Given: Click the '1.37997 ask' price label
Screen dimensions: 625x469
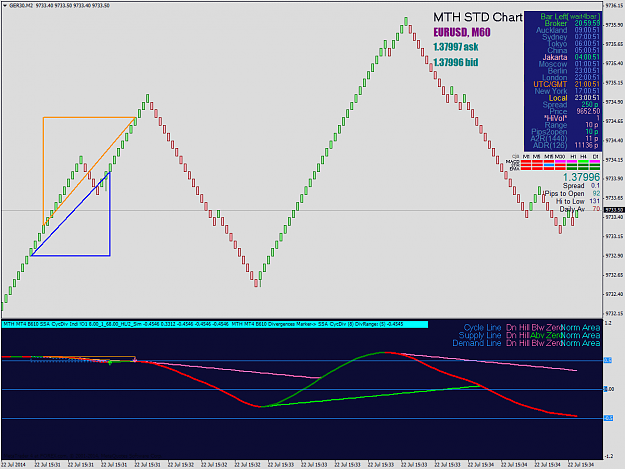Looking at the screenshot, I should [x=456, y=47].
